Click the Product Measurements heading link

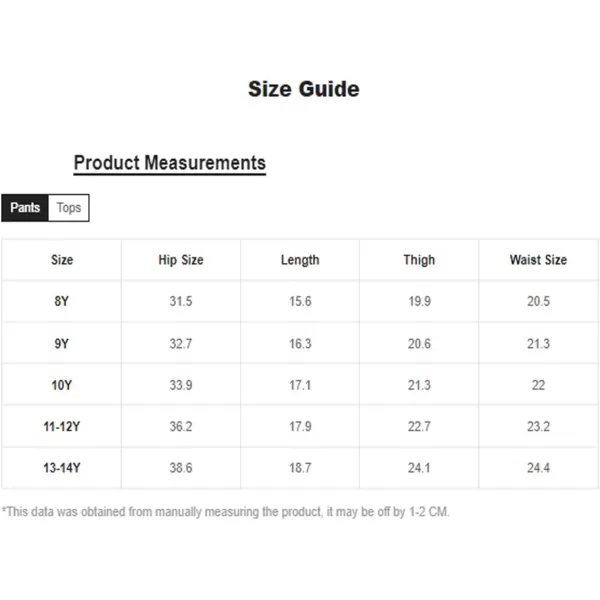coord(170,163)
